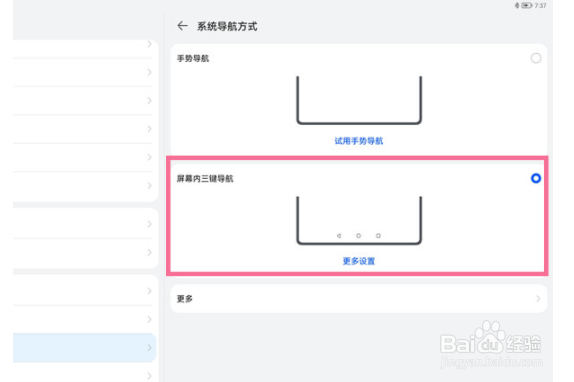
Task: Tap the gesture navigation preview illustration
Action: pyautogui.click(x=359, y=100)
